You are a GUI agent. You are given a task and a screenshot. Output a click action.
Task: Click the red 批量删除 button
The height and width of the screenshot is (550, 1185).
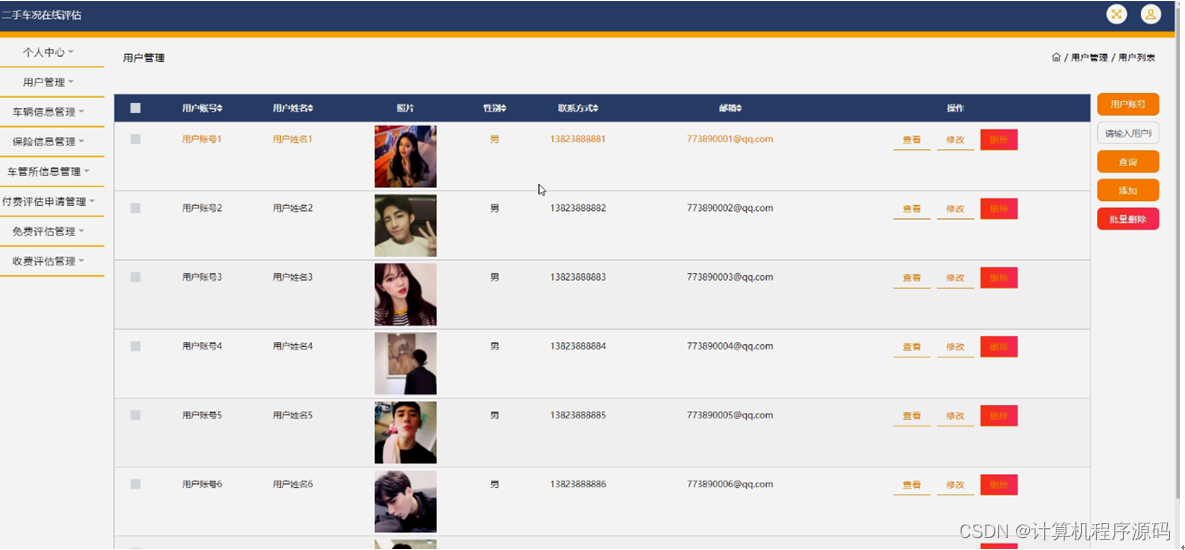(x=1128, y=219)
